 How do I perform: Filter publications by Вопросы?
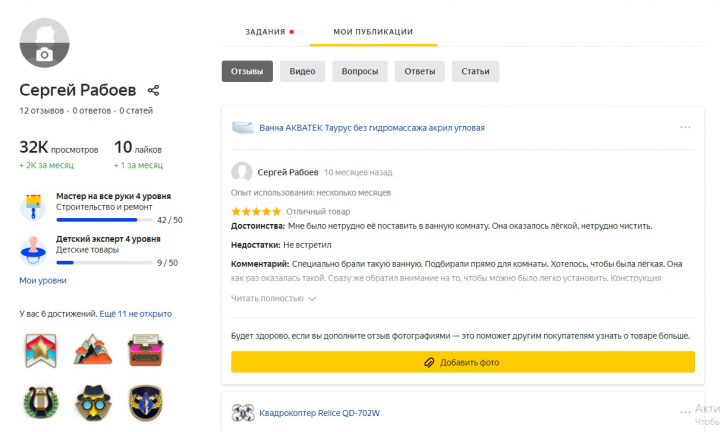point(359,72)
